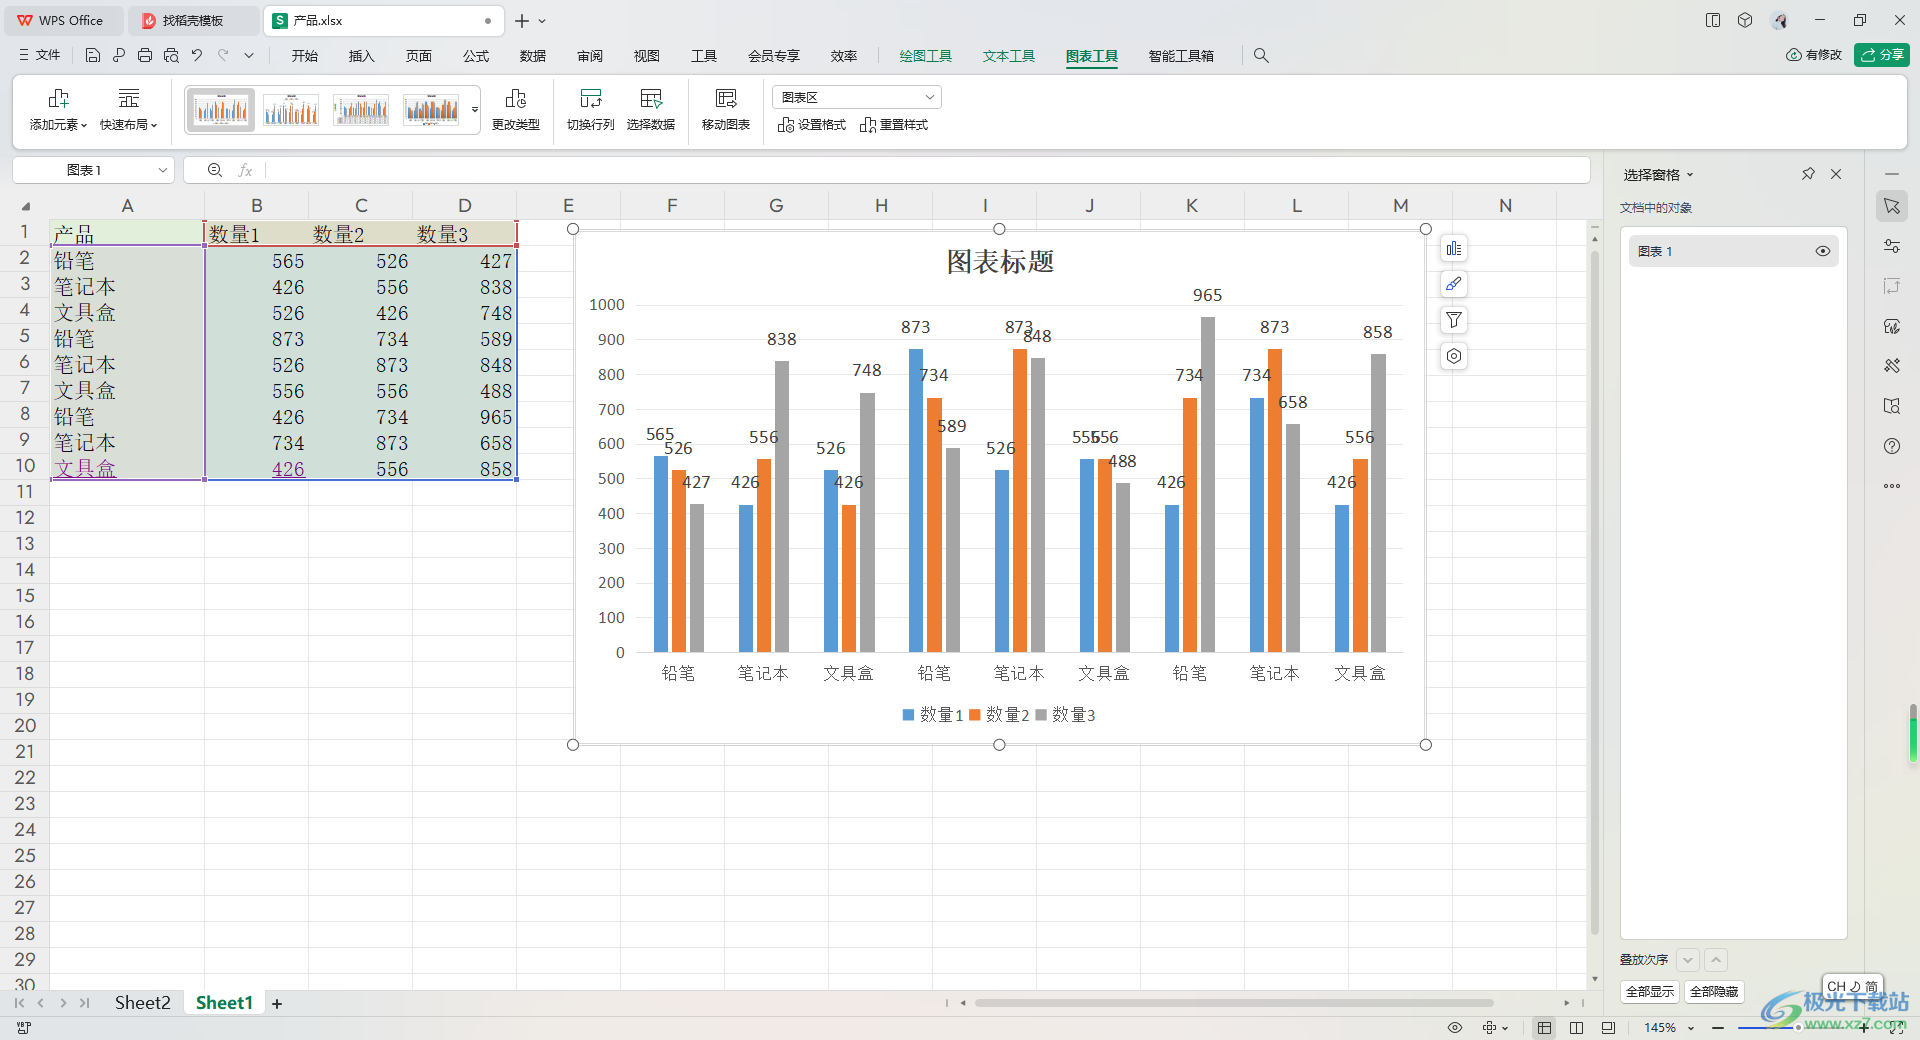Click the zoom magnifier beside formula bar

click(x=215, y=170)
